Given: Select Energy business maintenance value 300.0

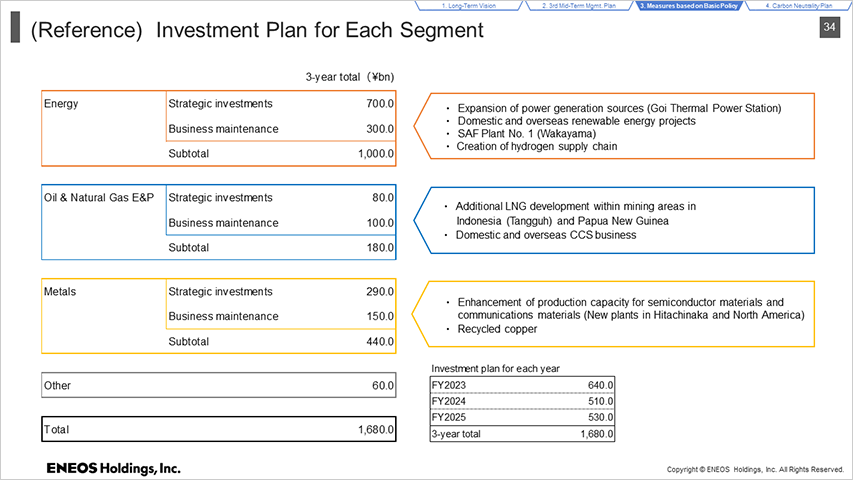Looking at the screenshot, I should point(380,129).
